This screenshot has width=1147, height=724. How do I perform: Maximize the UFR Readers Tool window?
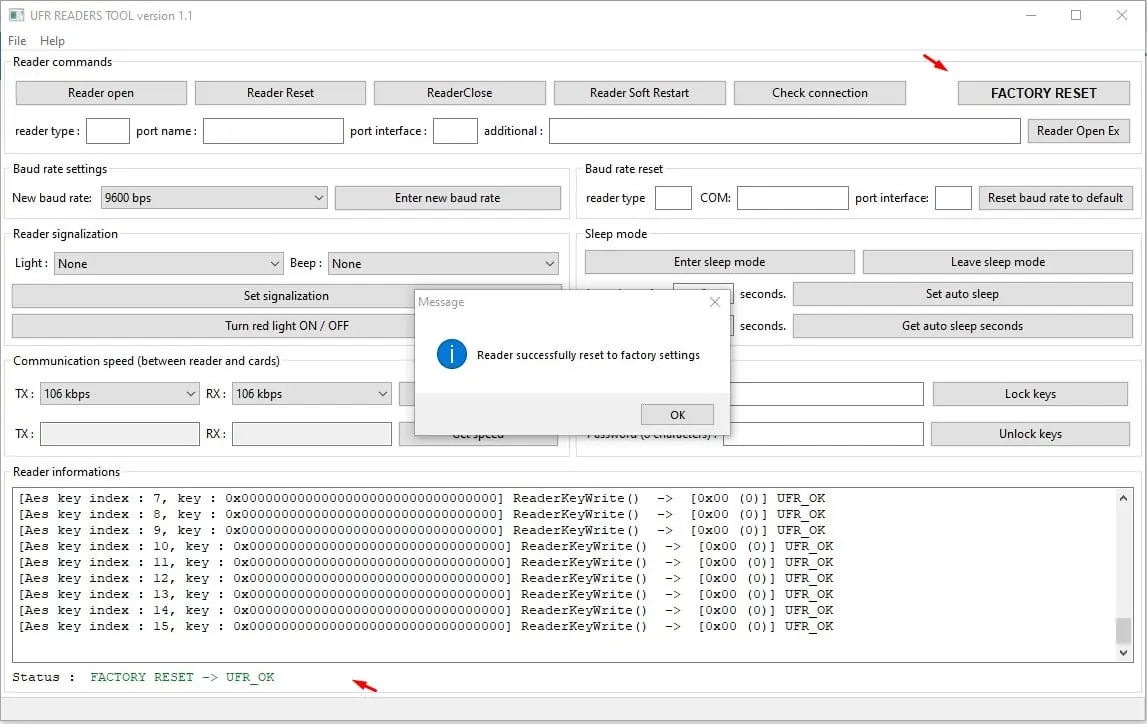point(1076,15)
